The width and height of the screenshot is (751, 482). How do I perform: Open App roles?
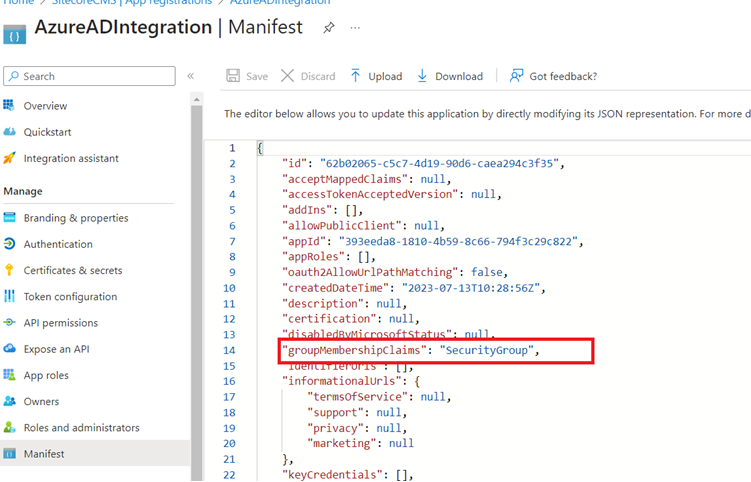point(46,376)
